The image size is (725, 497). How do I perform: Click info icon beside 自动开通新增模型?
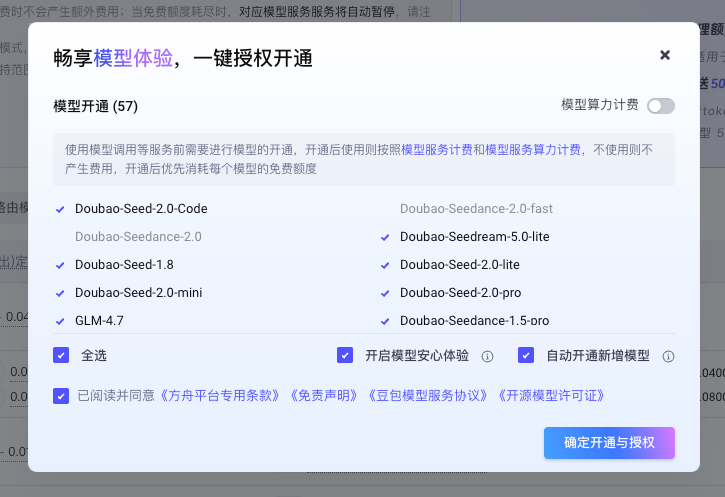pos(668,356)
